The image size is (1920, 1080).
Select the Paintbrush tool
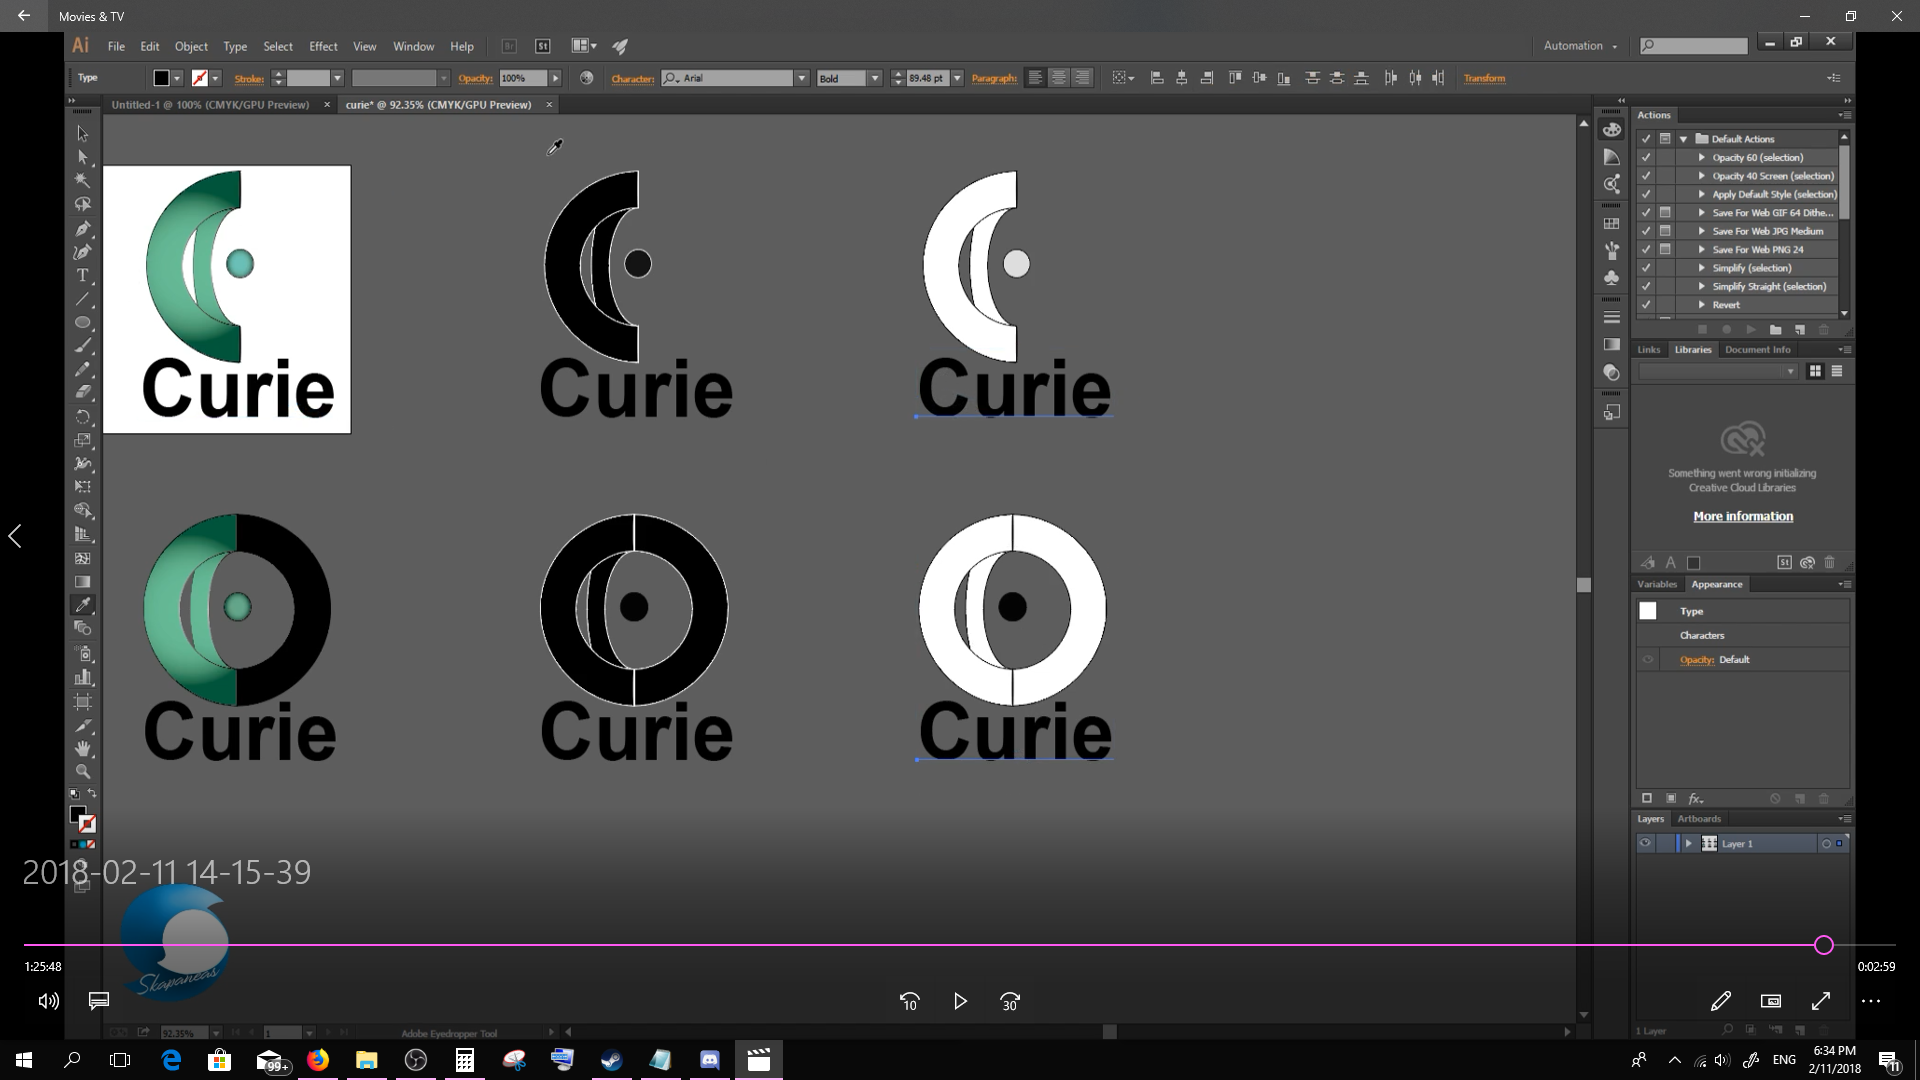click(x=83, y=346)
